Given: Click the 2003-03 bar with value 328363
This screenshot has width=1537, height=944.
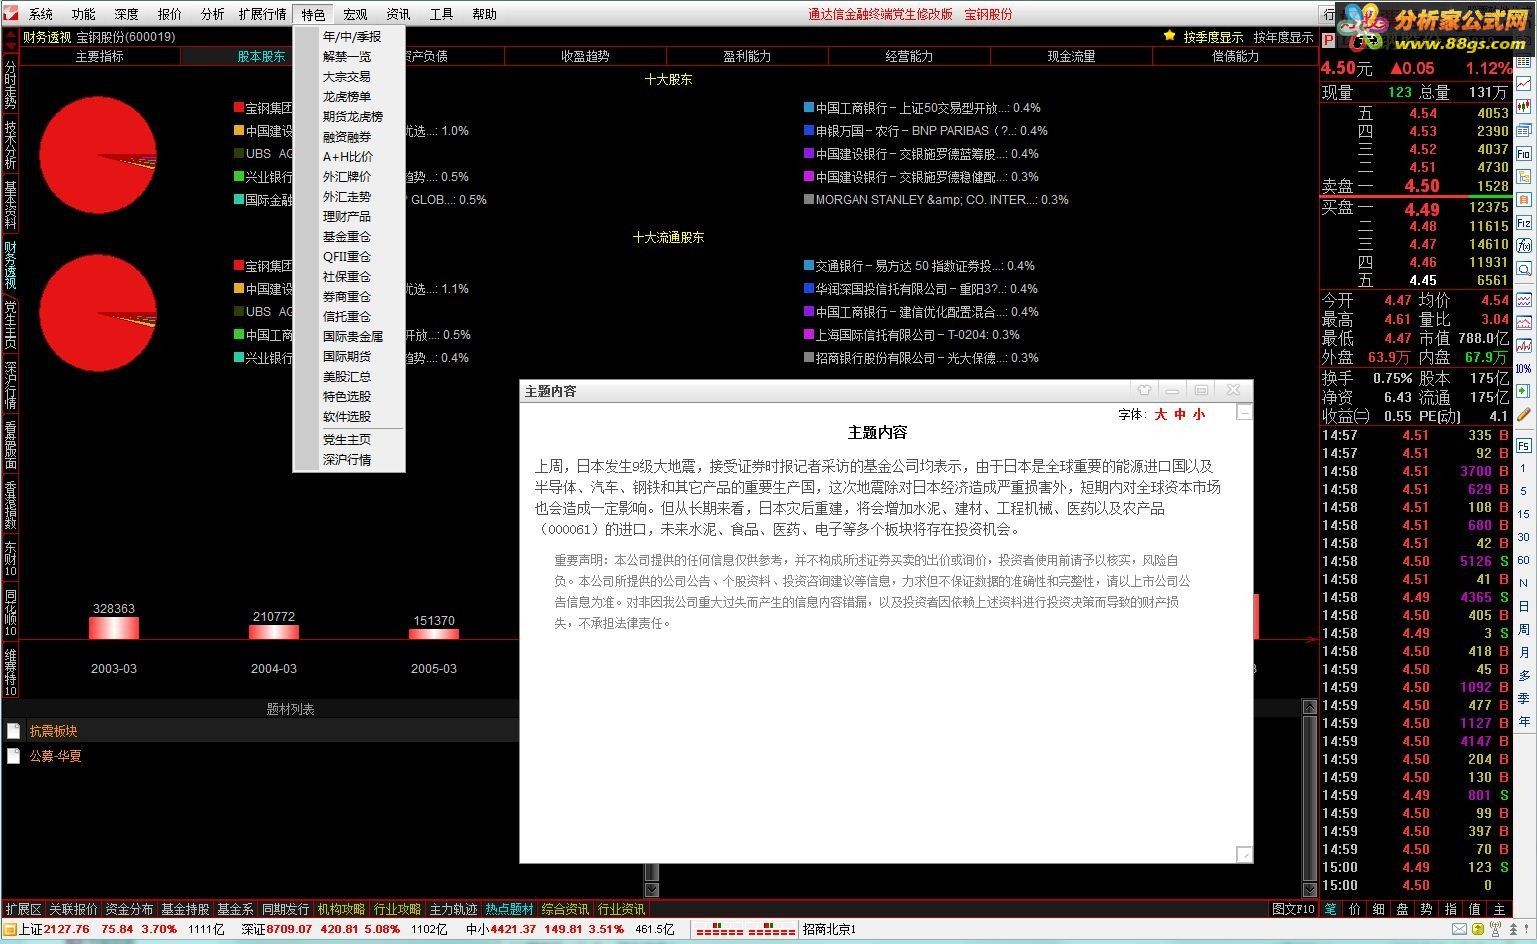Looking at the screenshot, I should [x=114, y=628].
